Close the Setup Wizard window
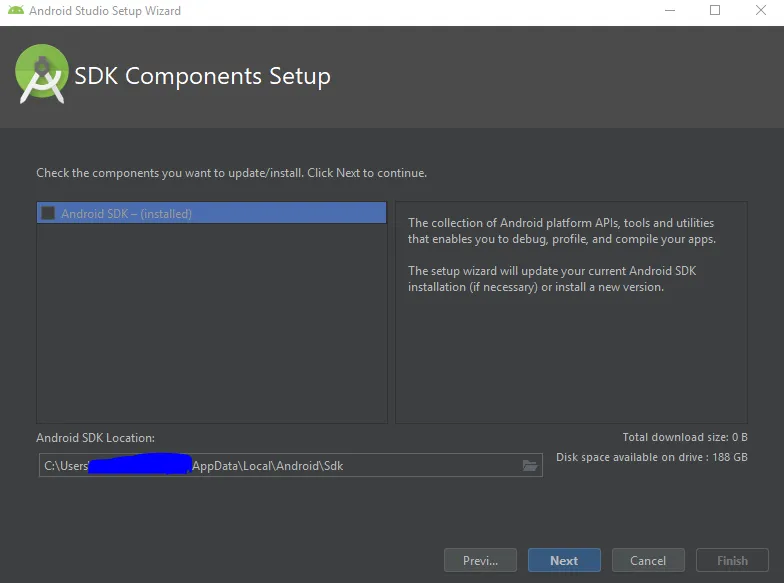 pos(761,11)
